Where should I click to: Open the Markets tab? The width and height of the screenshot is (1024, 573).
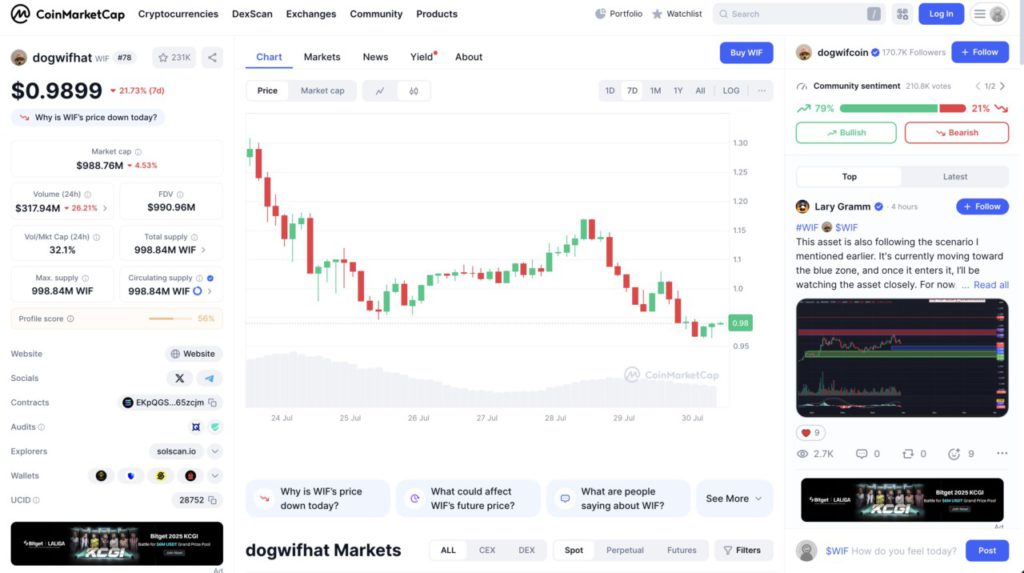click(x=322, y=57)
